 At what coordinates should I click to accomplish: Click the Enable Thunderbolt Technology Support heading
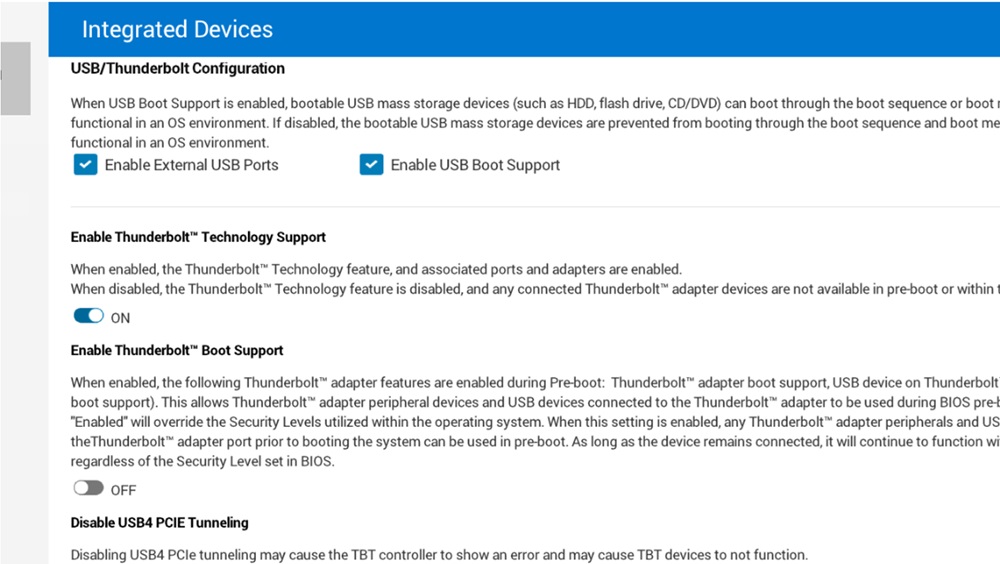pos(198,238)
